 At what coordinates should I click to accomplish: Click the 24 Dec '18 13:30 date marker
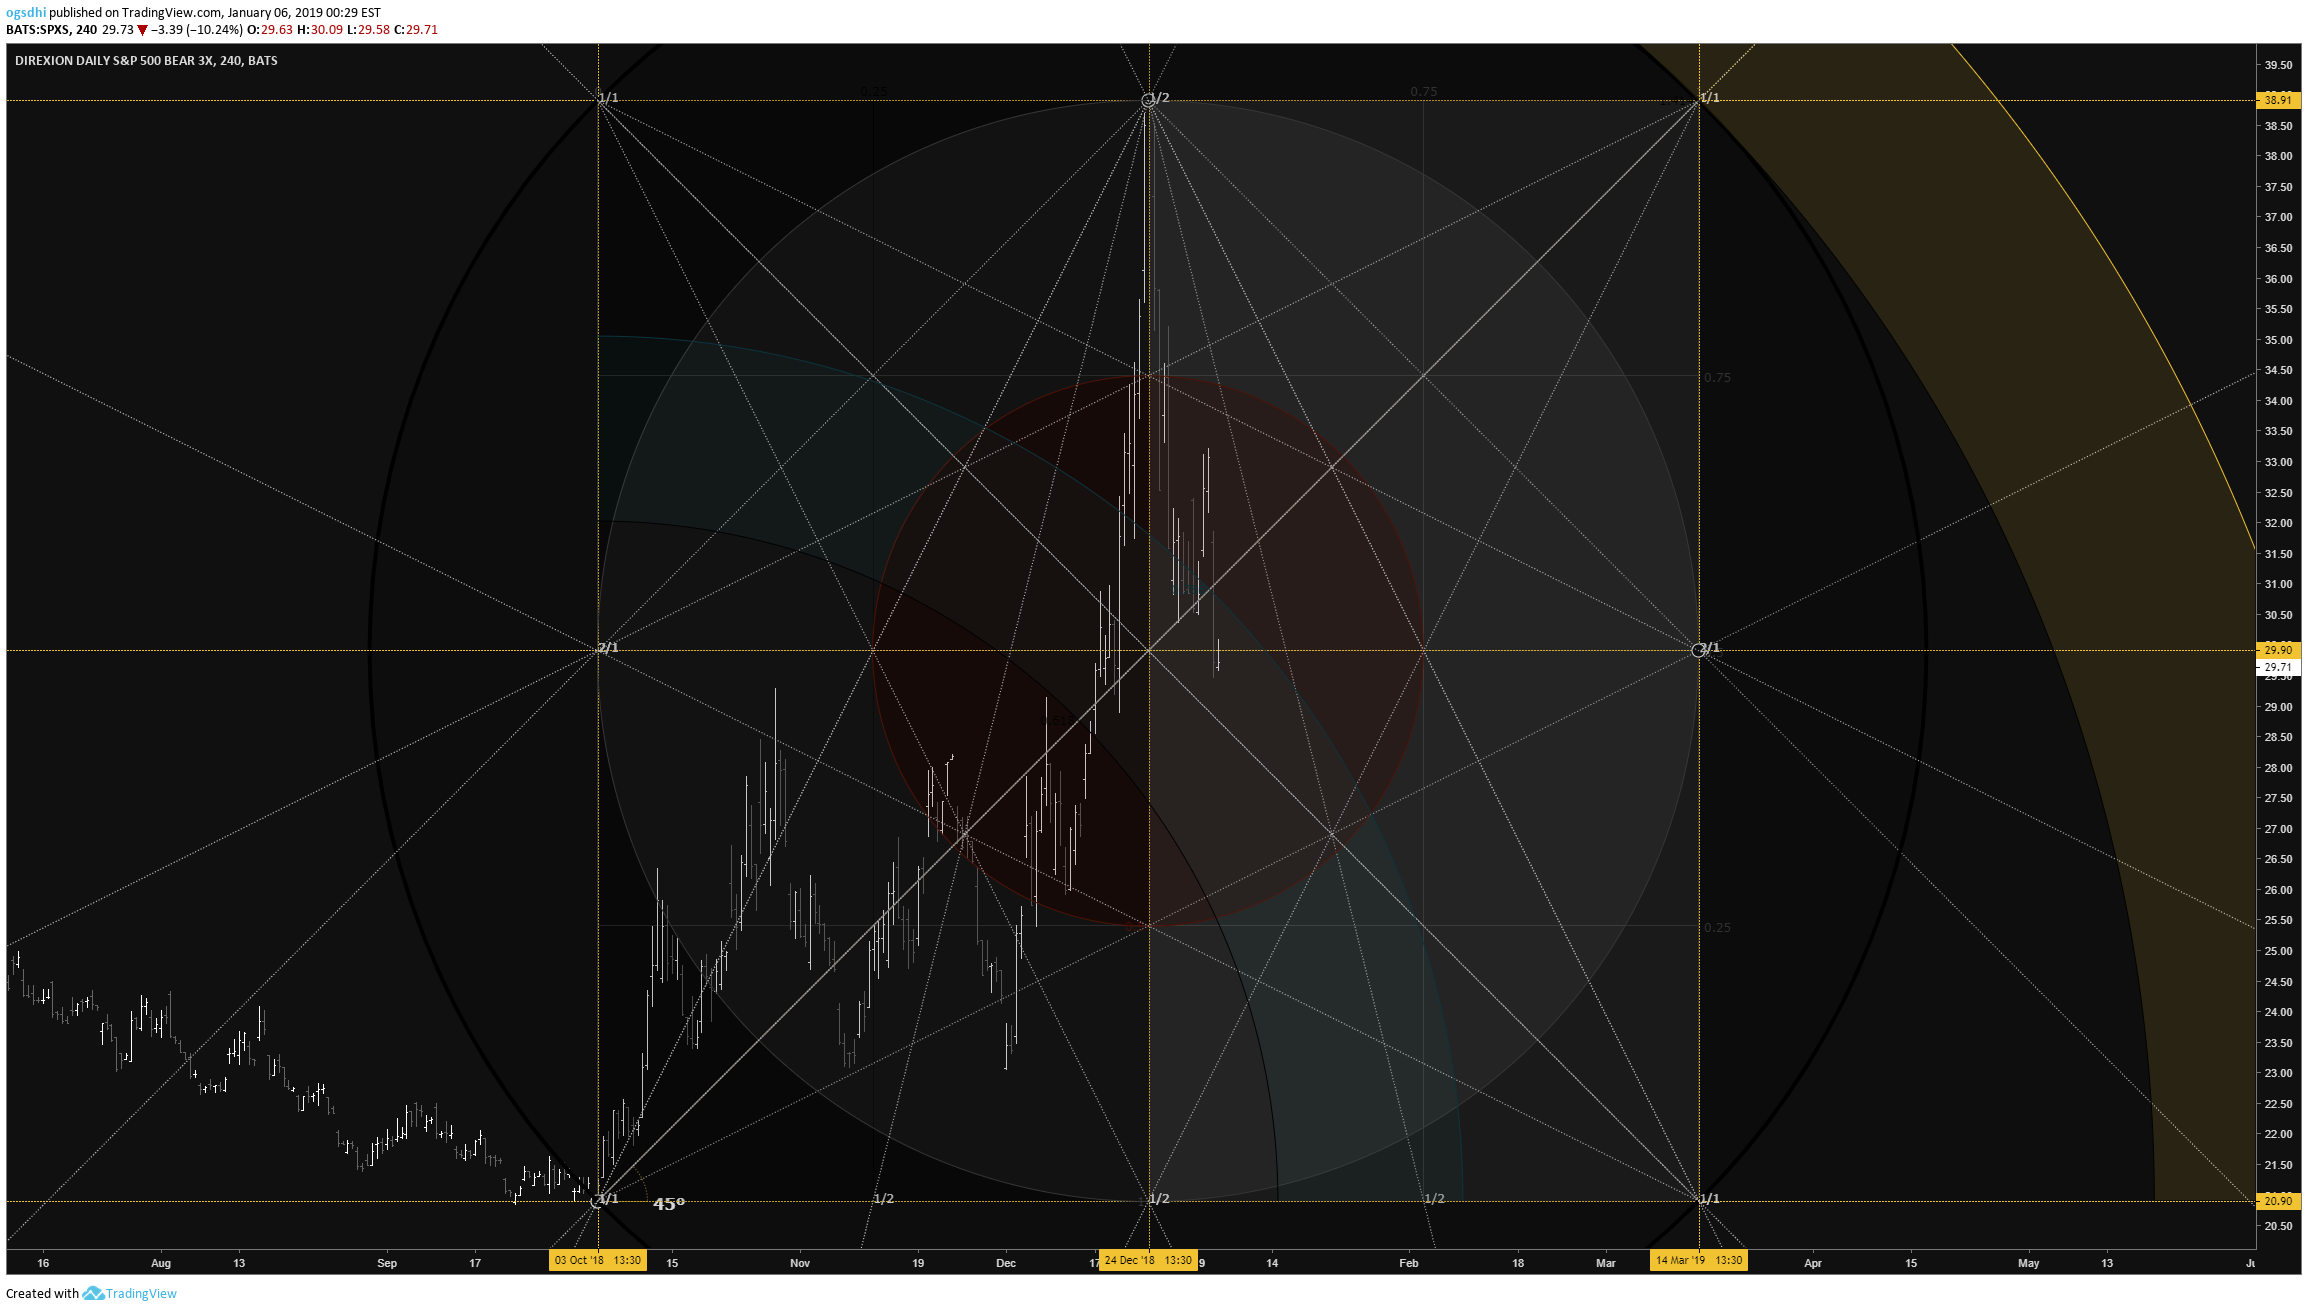click(1148, 1260)
